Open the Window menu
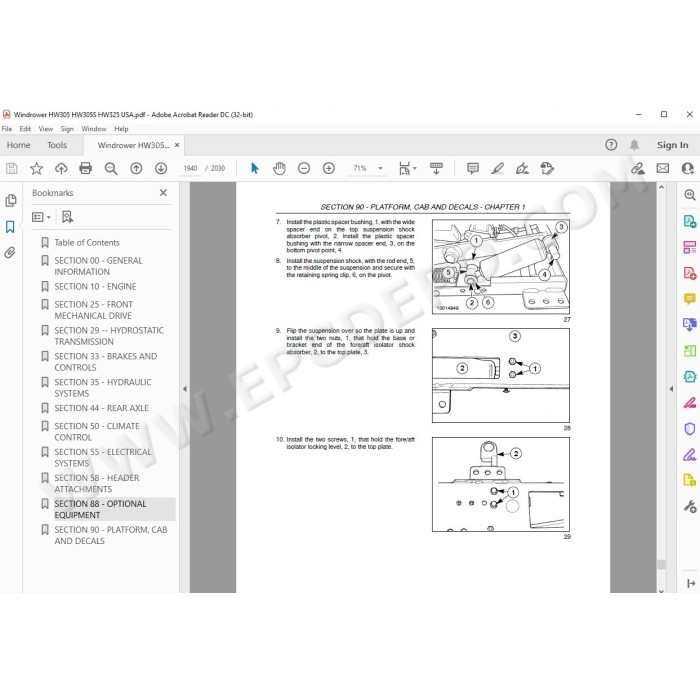Image resolution: width=700 pixels, height=700 pixels. tap(94, 129)
